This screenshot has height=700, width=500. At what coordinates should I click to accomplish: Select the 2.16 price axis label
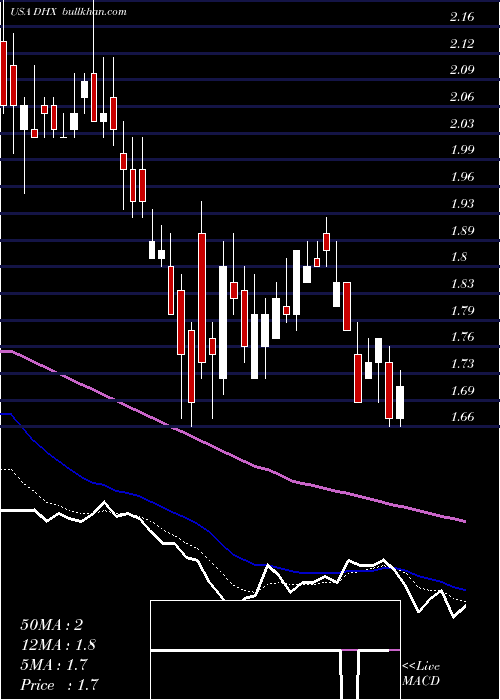[462, 17]
